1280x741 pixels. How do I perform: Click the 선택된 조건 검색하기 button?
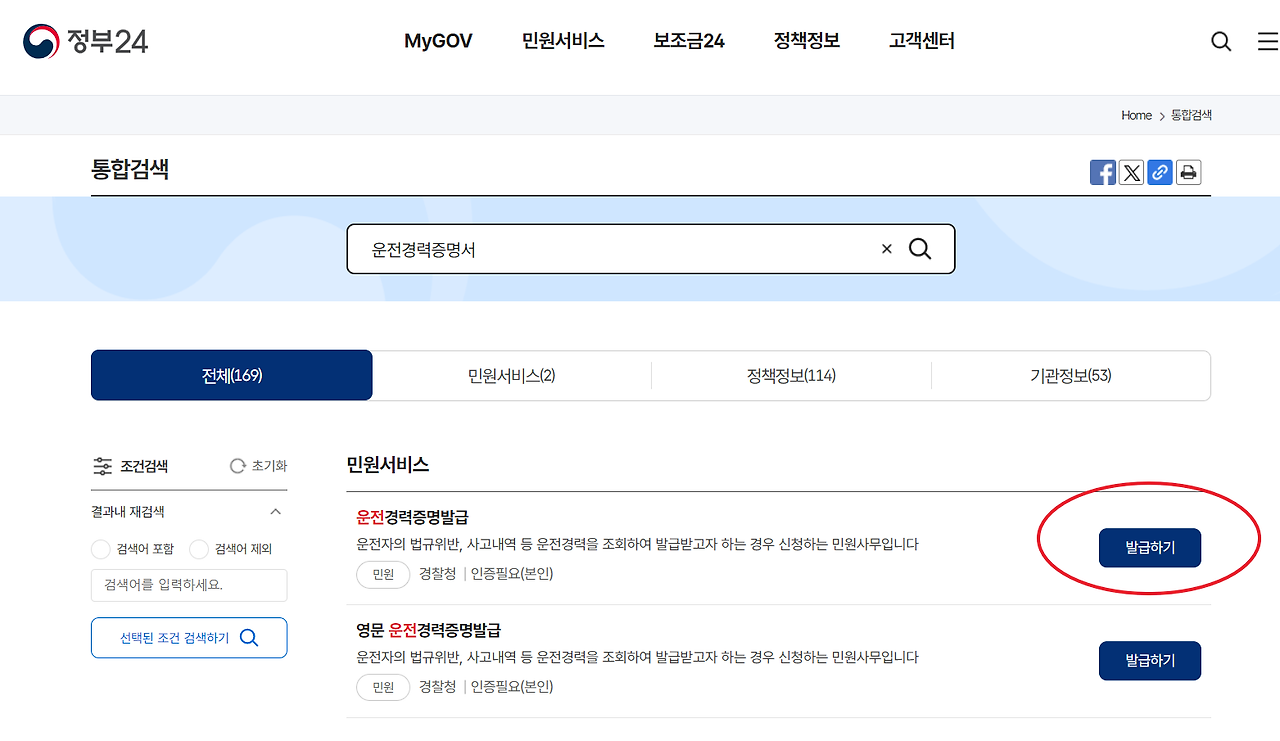tap(188, 637)
